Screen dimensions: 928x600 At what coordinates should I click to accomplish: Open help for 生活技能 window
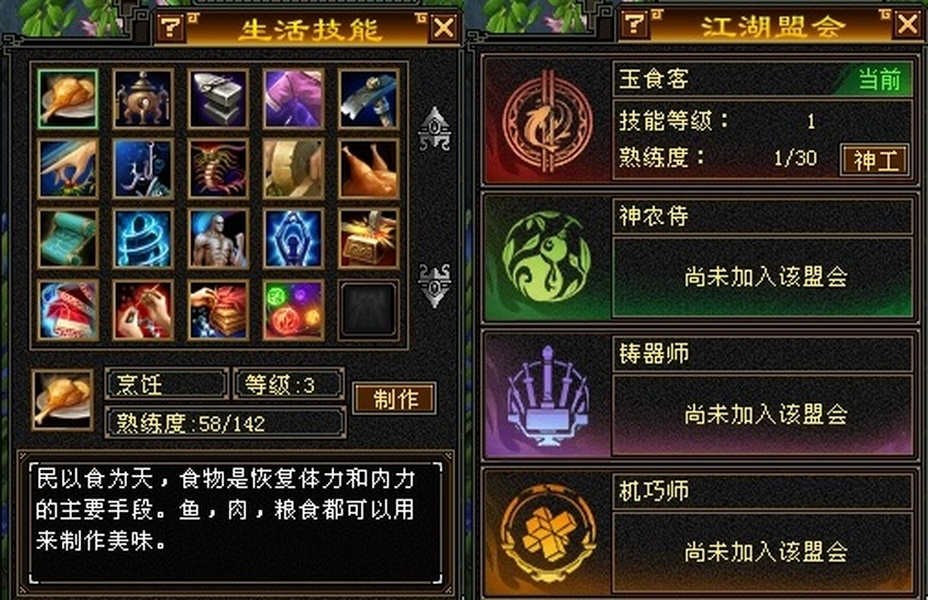click(x=171, y=27)
